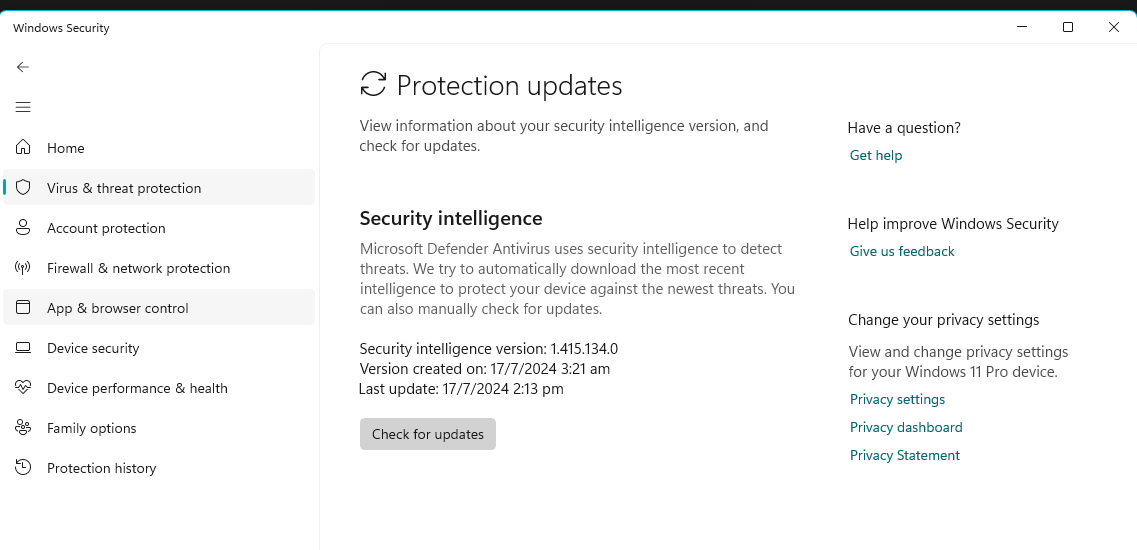This screenshot has width=1137, height=550.
Task: Open the Family options people icon
Action: [x=23, y=427]
